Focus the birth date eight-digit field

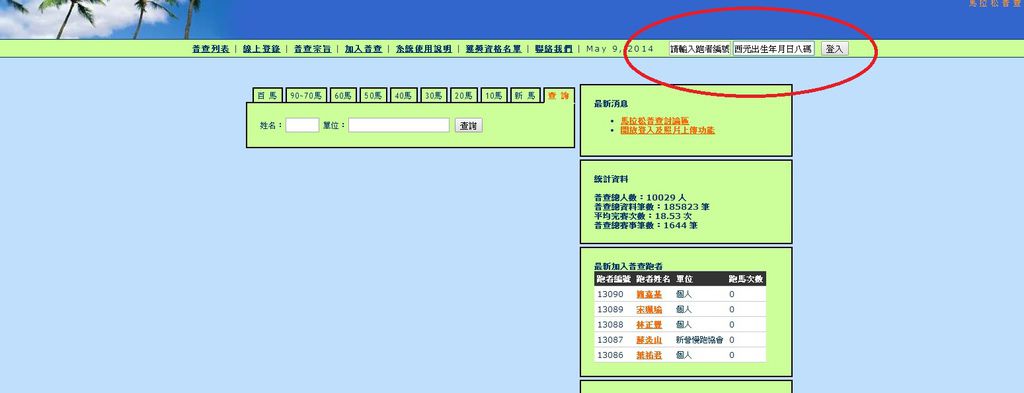(x=773, y=49)
